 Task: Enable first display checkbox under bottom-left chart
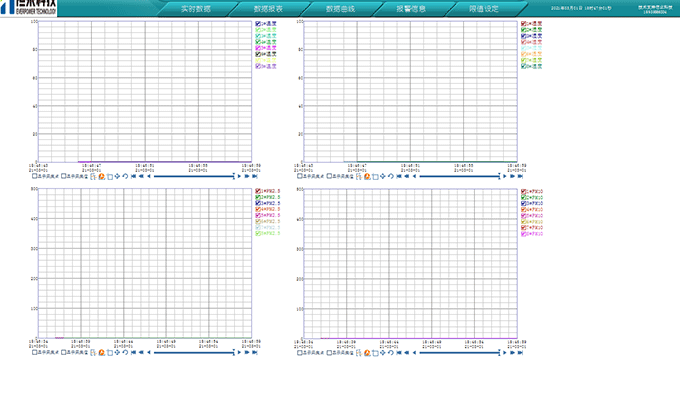pos(35,352)
